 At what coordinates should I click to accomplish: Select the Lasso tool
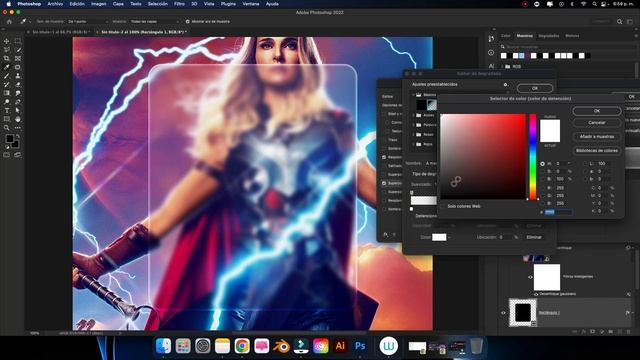point(7,50)
